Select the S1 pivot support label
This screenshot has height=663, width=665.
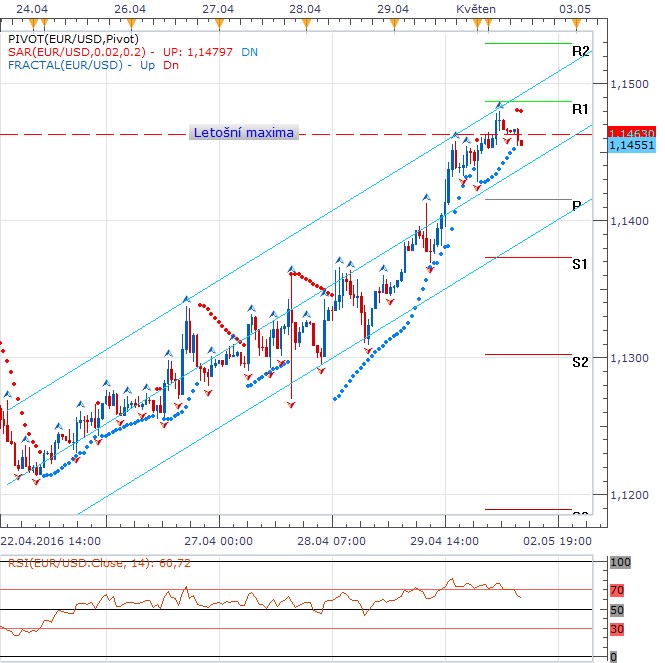580,264
